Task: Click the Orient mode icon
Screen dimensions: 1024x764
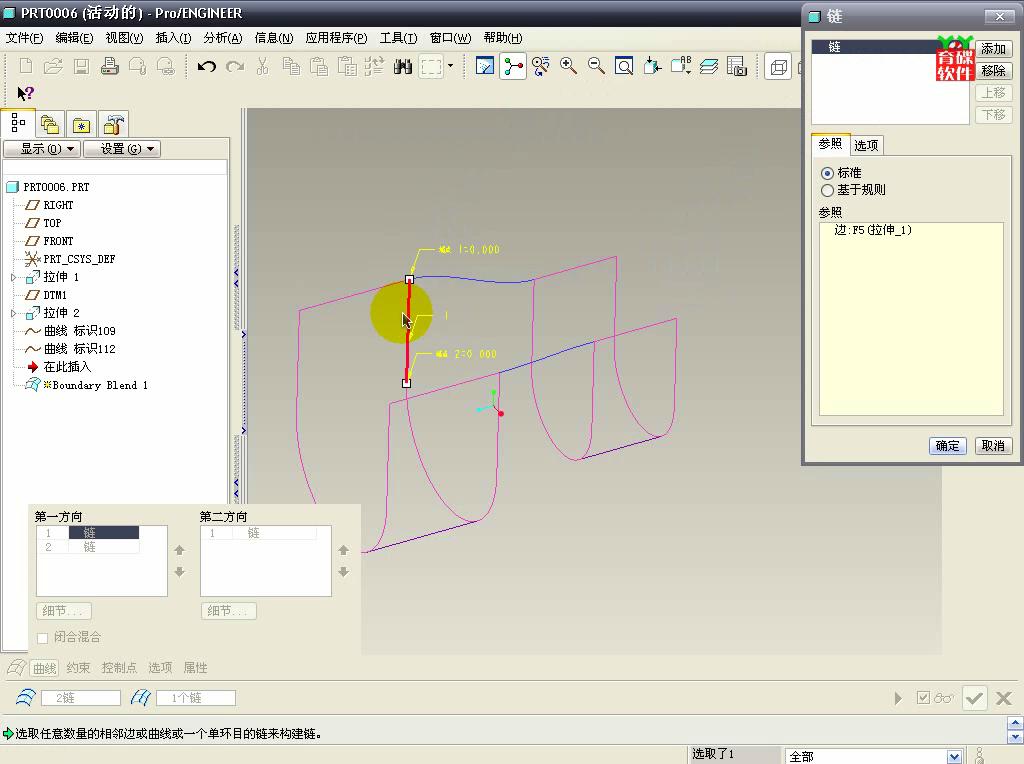Action: [x=541, y=66]
